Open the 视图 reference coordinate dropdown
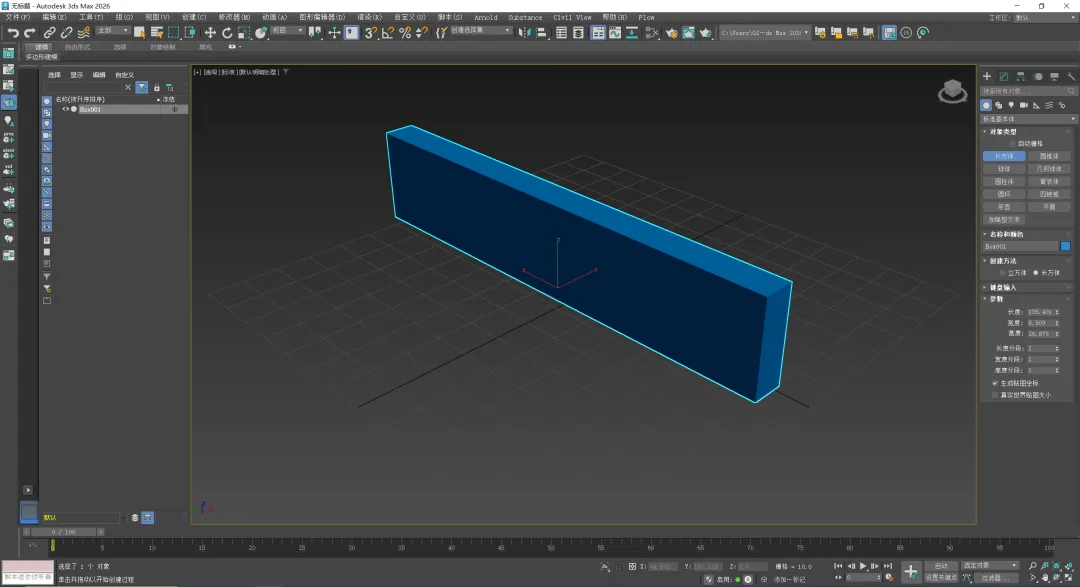The width and height of the screenshot is (1080, 587). pos(288,31)
